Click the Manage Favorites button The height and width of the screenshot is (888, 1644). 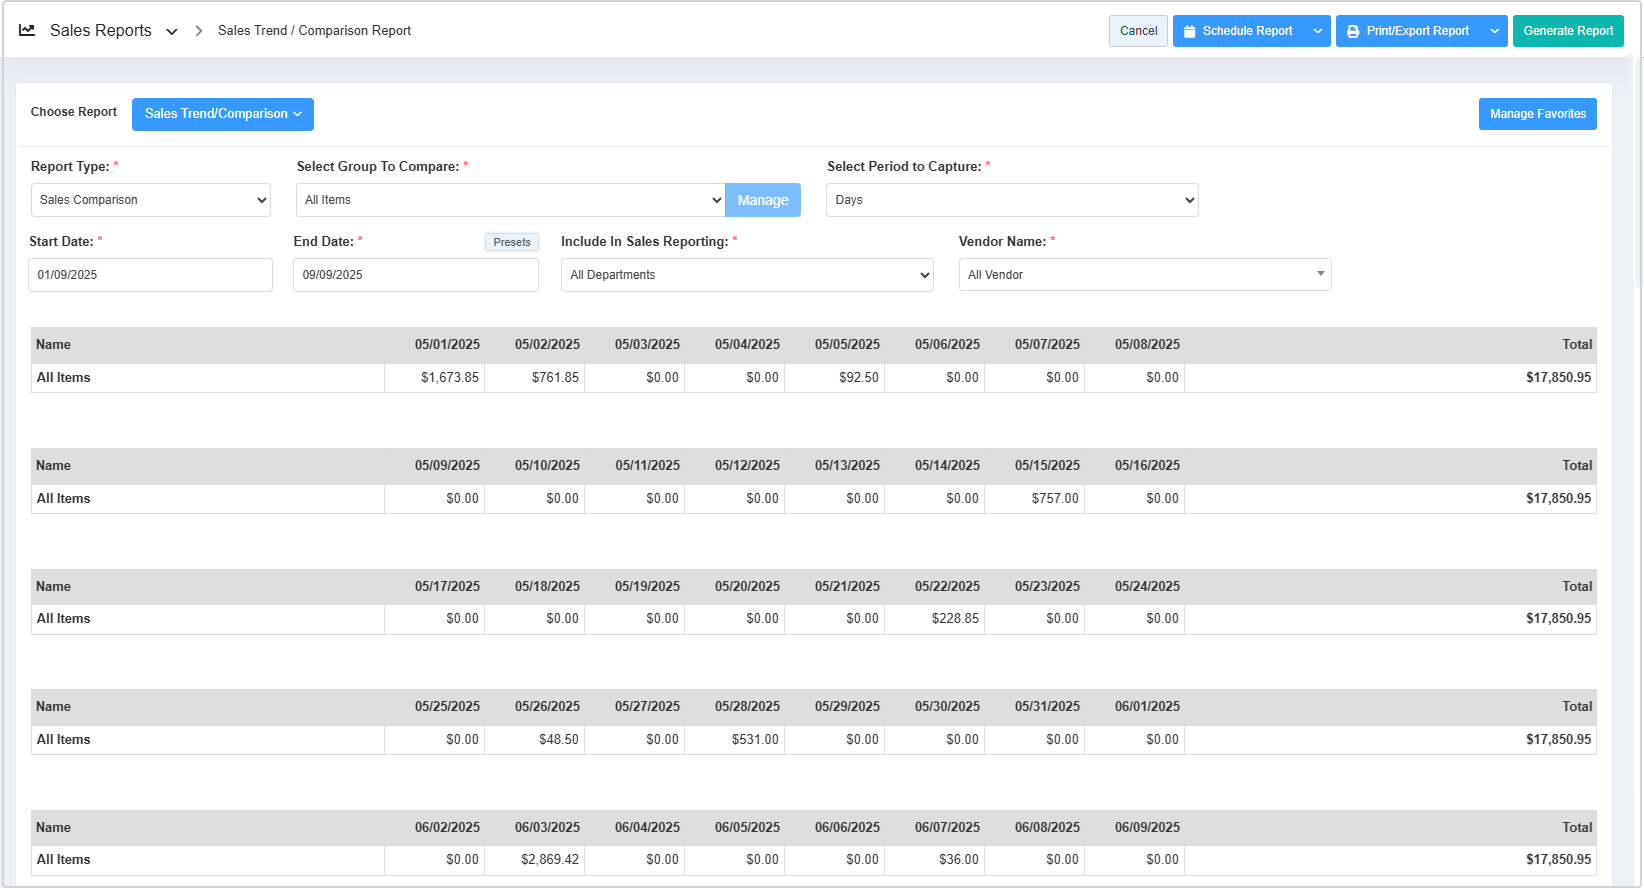tap(1537, 114)
